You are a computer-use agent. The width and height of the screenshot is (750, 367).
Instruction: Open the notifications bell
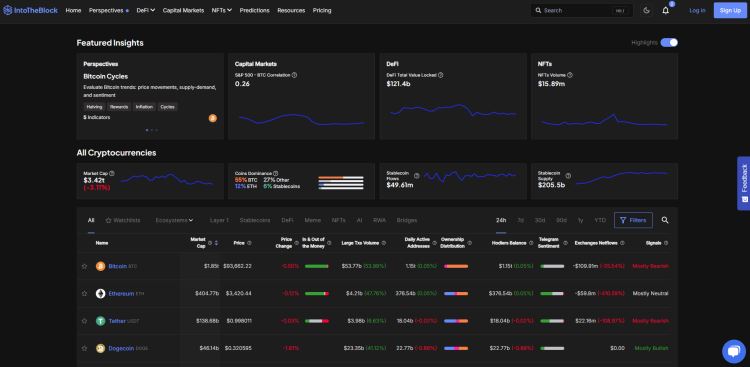(665, 11)
